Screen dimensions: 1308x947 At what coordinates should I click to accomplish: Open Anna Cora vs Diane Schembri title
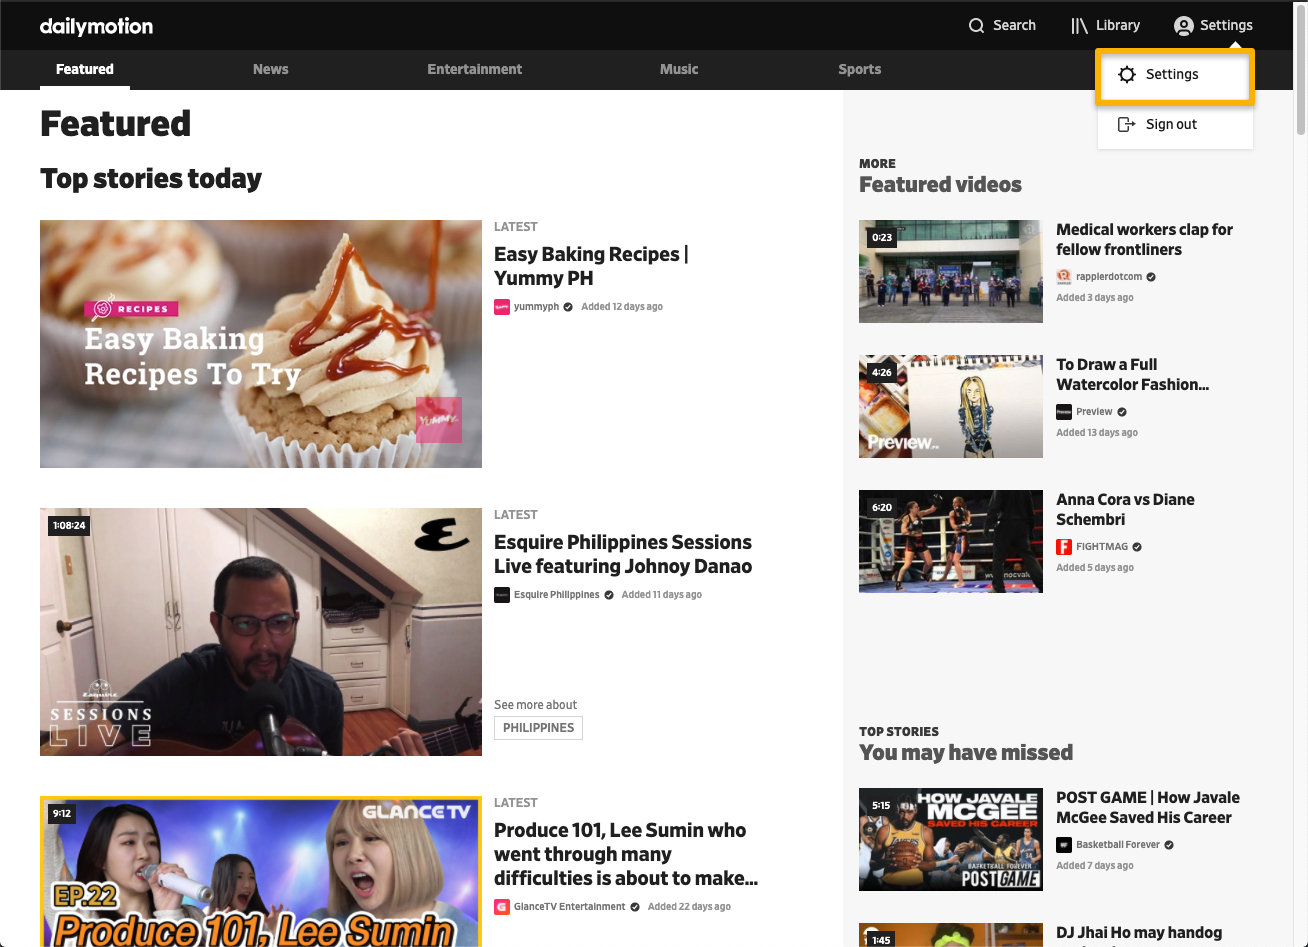tap(1125, 509)
